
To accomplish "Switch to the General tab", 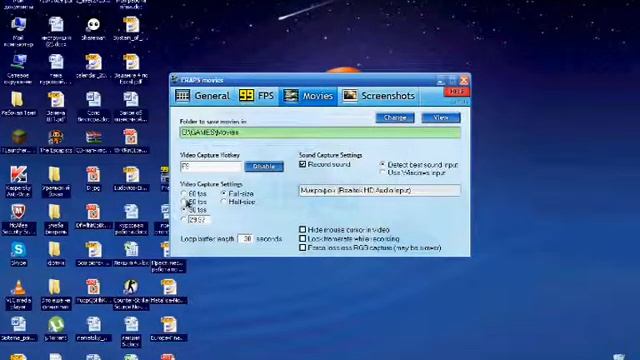I will tap(203, 96).
